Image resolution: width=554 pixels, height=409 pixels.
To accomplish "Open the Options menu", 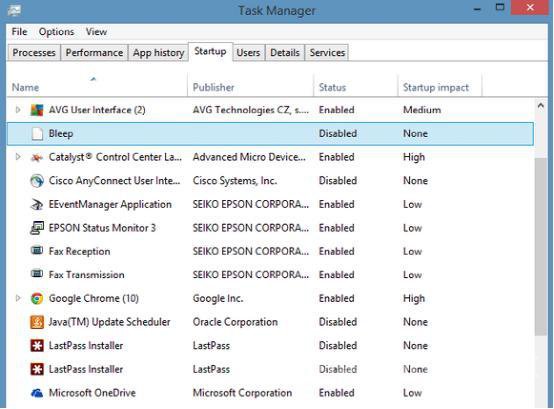I will (x=56, y=32).
